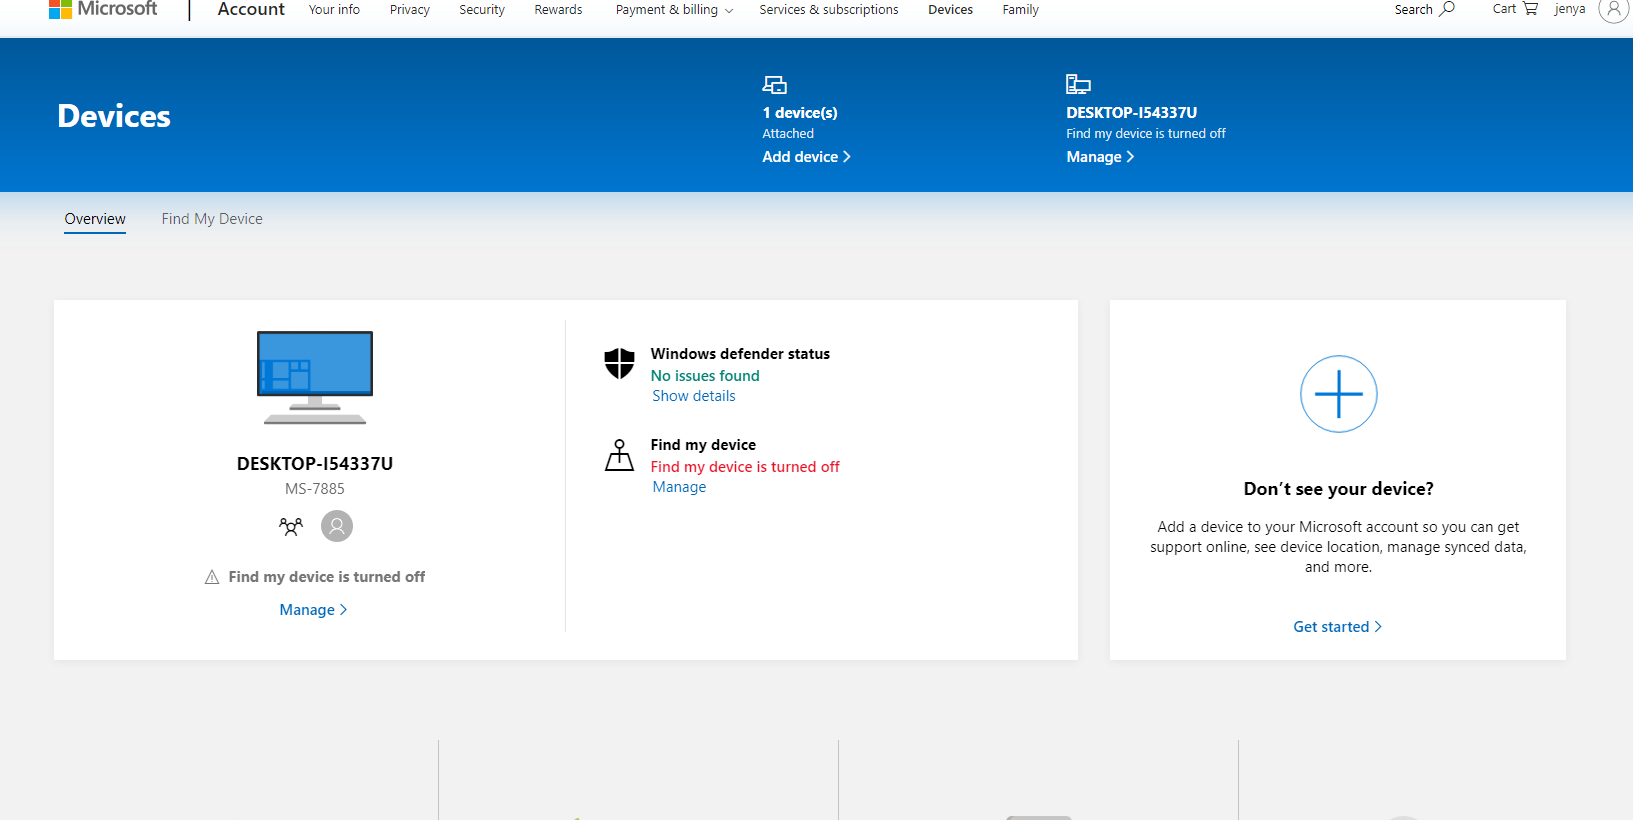Viewport: 1633px width, 820px height.
Task: Click Show details for Windows Defender
Action: tap(694, 396)
